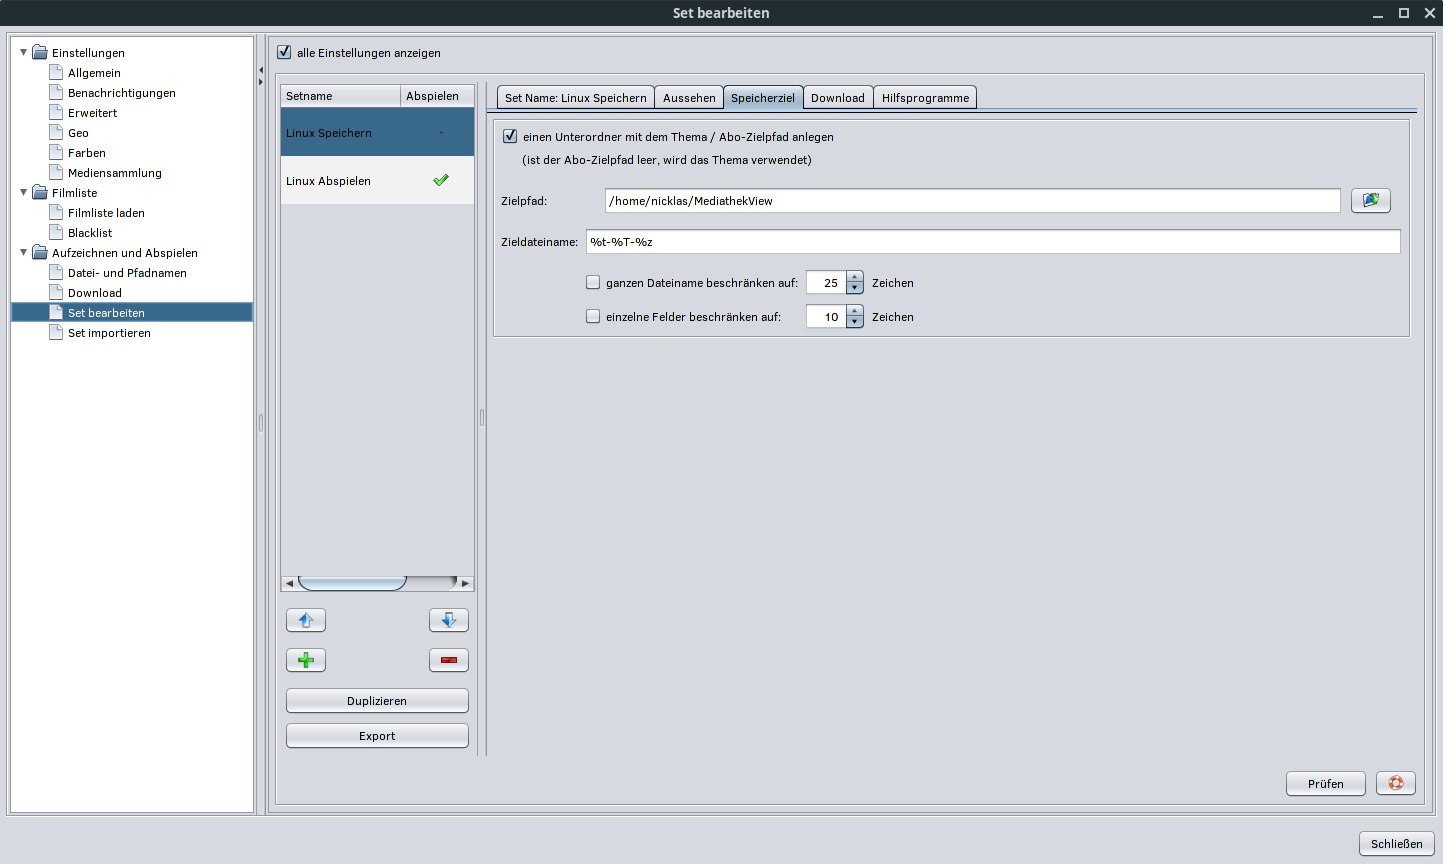Open the Aussehen tab
Viewport: 1443px width, 864px height.
click(x=689, y=98)
